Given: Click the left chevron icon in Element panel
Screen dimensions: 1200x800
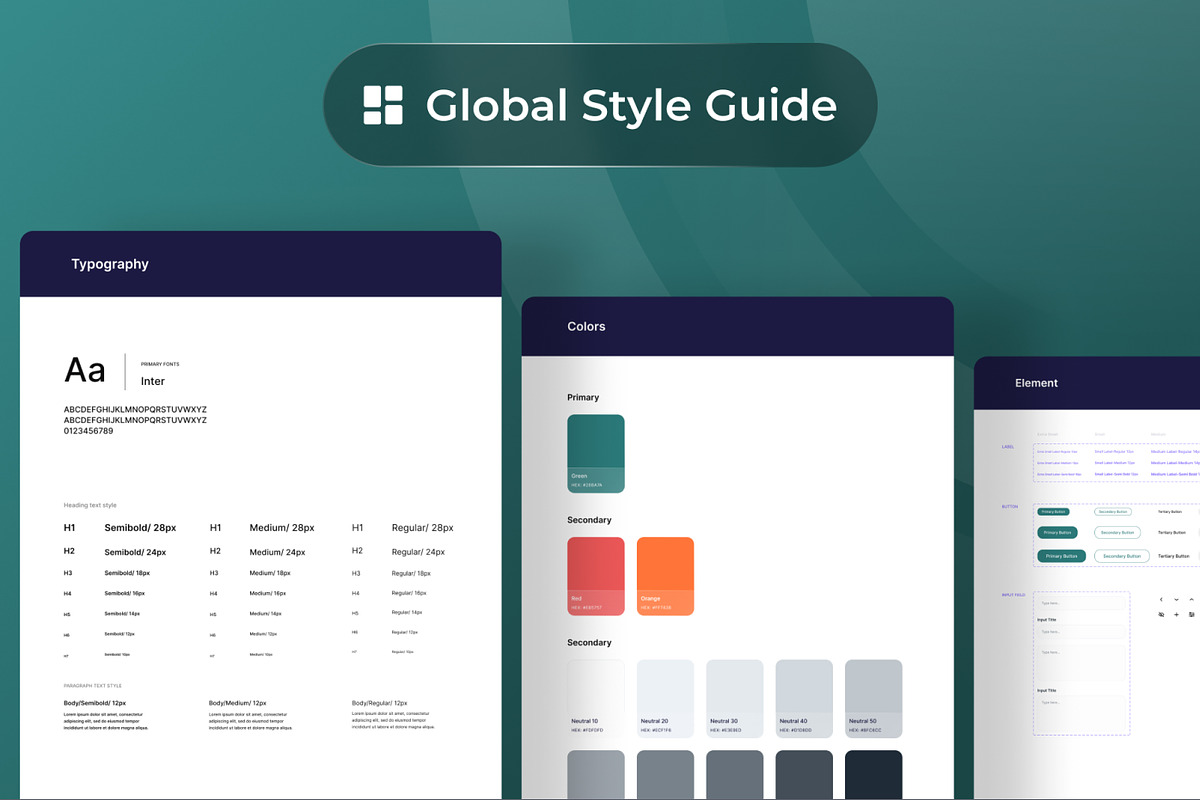Looking at the screenshot, I should 1161,599.
